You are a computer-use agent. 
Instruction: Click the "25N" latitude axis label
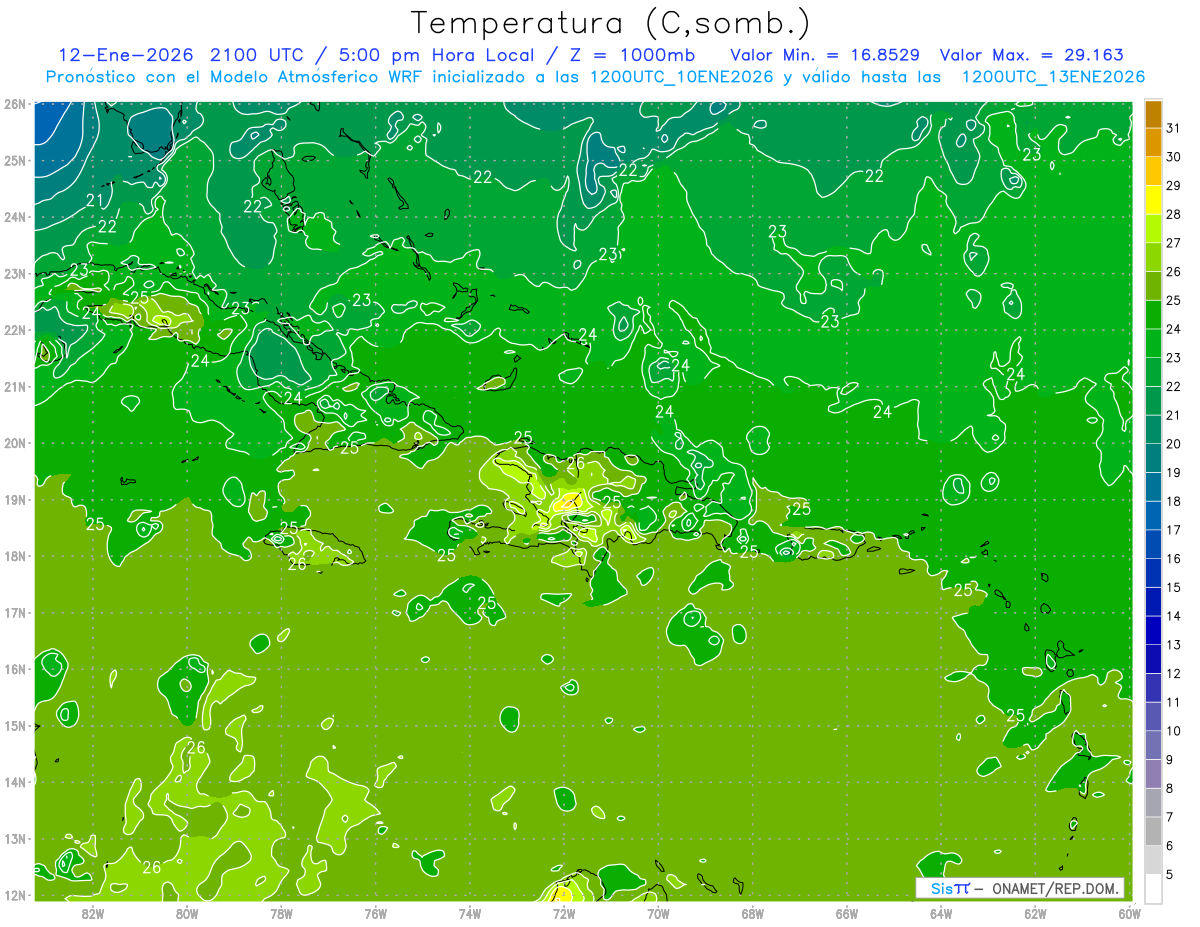(14, 161)
